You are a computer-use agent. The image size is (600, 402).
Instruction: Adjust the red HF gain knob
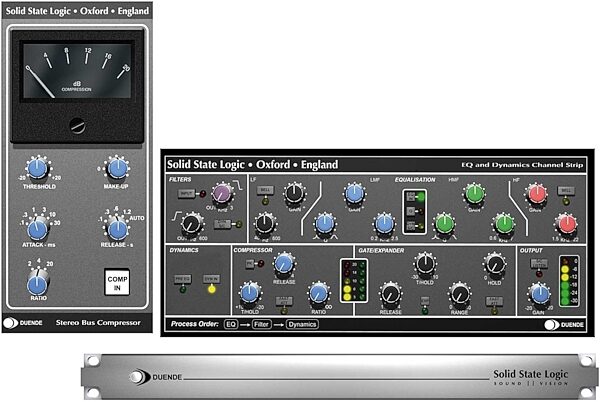coord(536,194)
